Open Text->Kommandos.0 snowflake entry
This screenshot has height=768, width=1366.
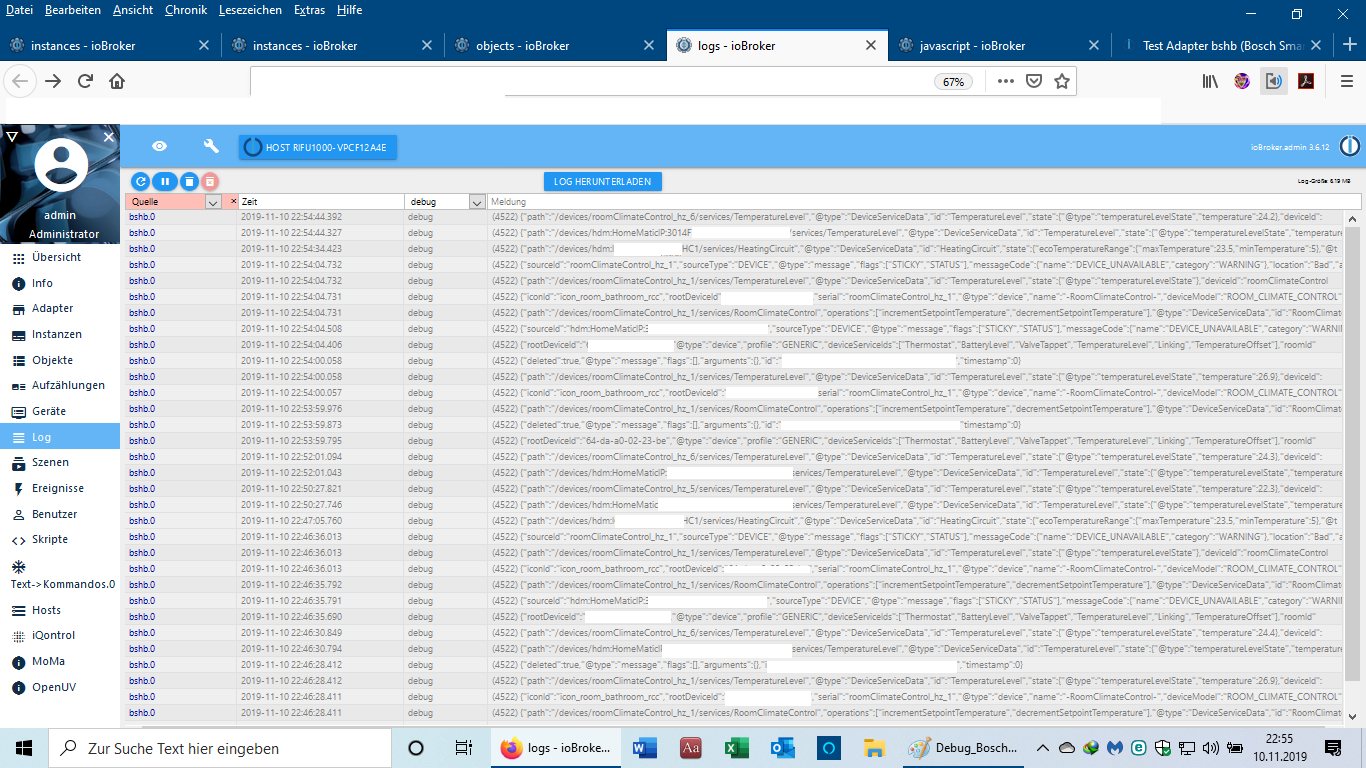60,575
